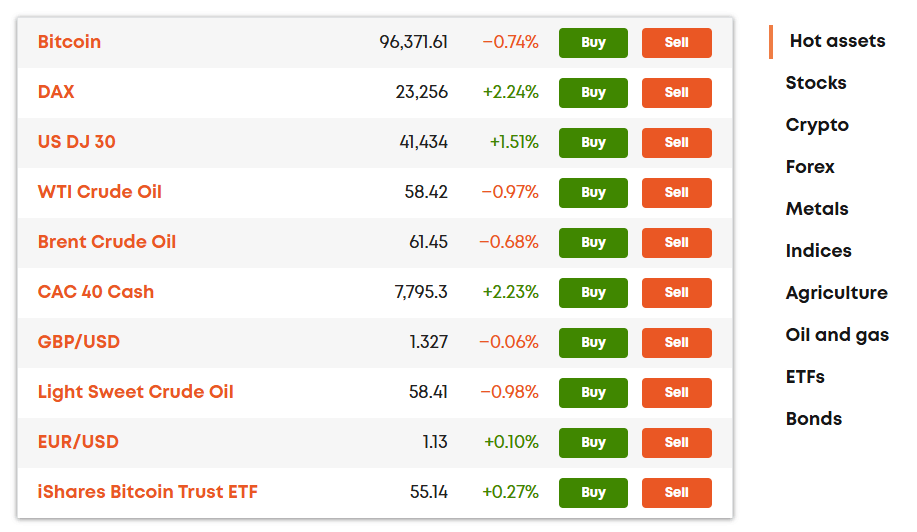This screenshot has width=917, height=532.
Task: Buy the DAX index
Action: point(593,93)
